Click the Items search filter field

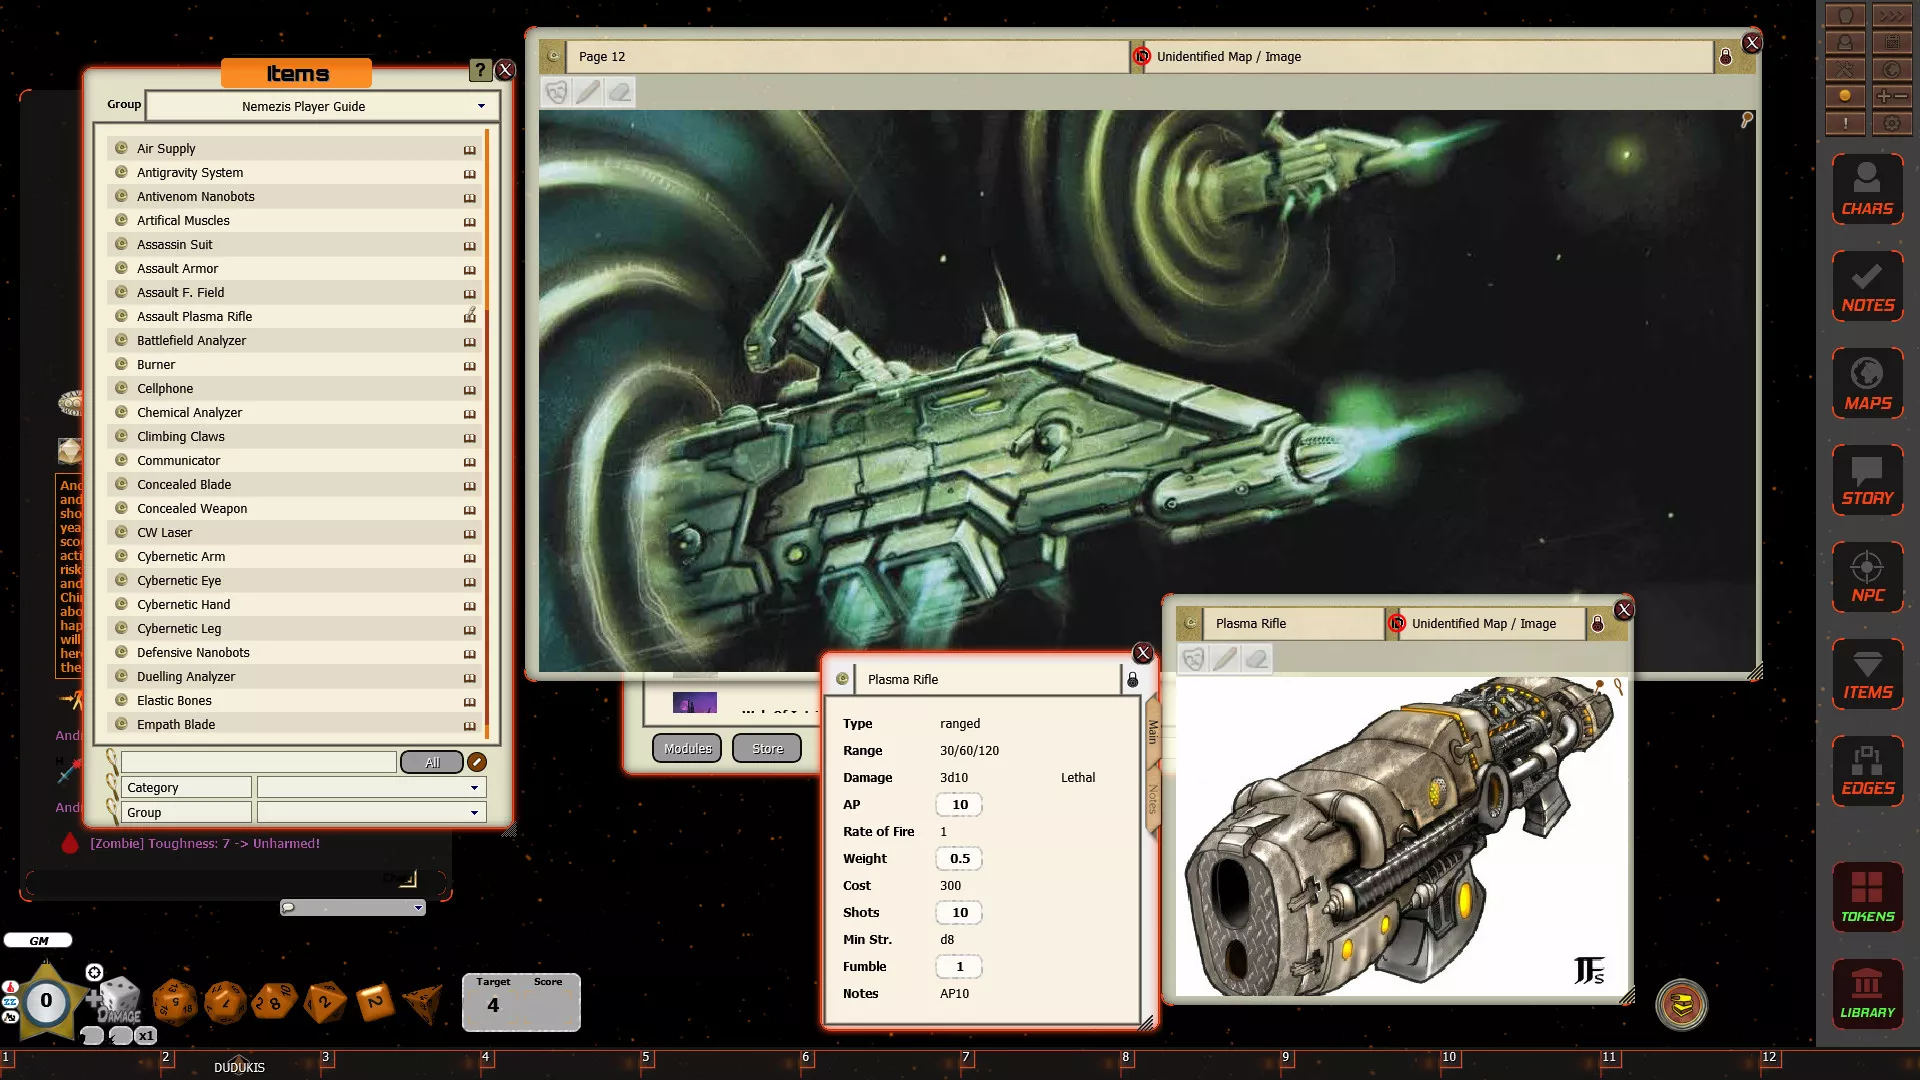258,762
